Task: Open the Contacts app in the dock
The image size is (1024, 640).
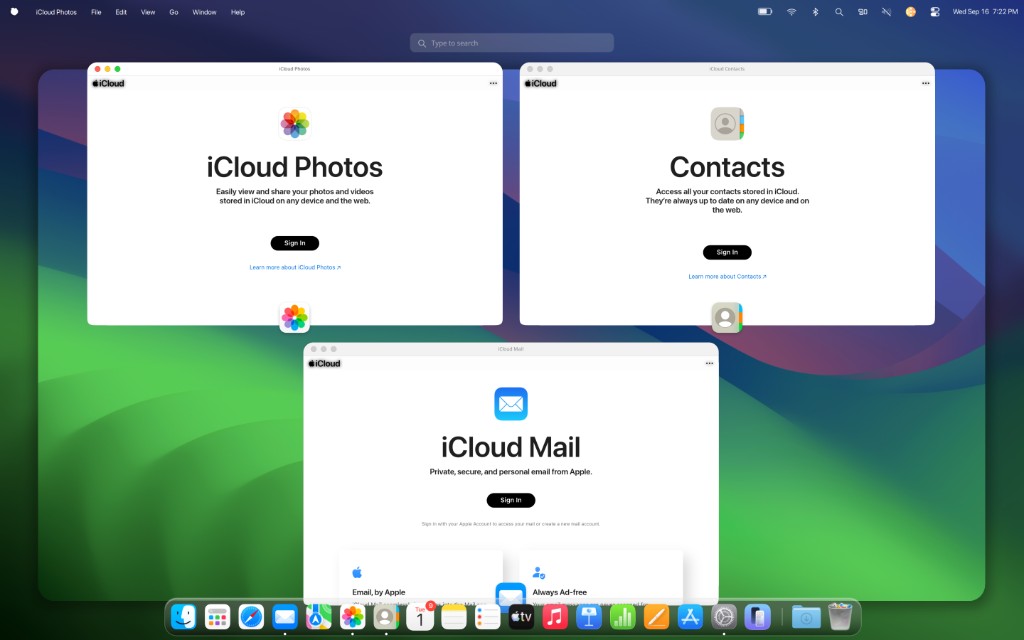Action: click(386, 616)
